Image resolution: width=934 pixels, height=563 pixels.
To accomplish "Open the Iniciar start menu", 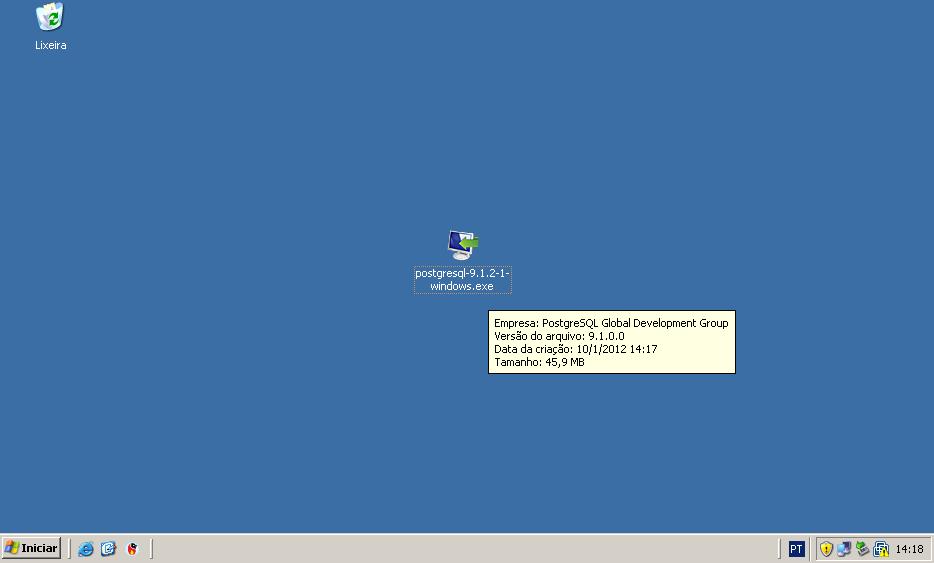I will (x=31, y=548).
